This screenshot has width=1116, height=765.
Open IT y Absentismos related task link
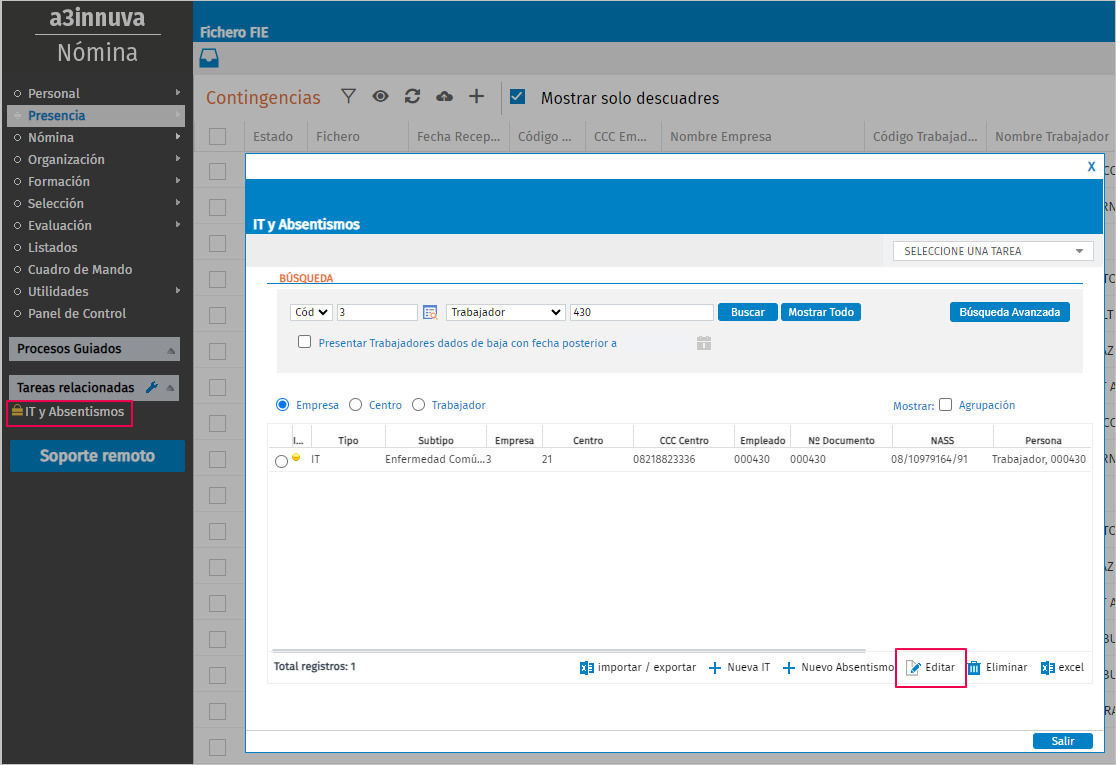point(74,412)
